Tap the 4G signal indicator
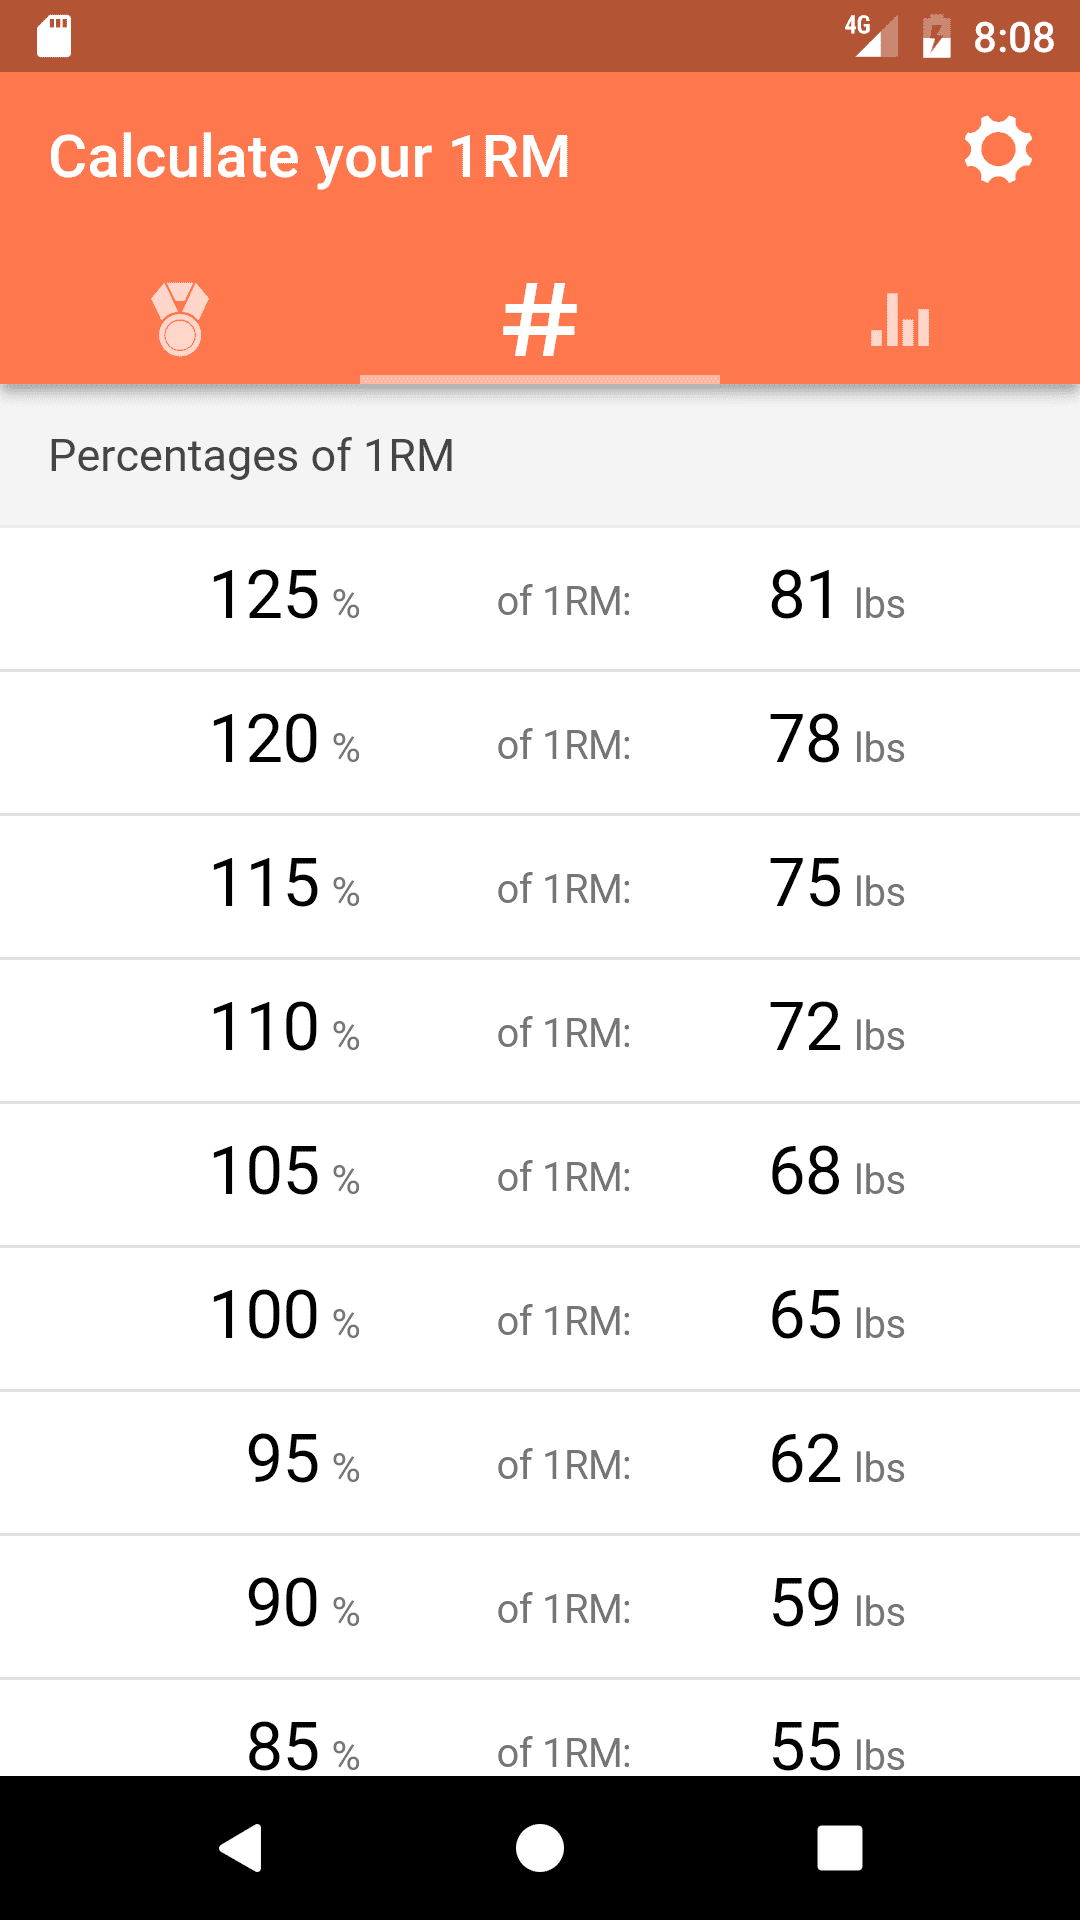 click(870, 37)
